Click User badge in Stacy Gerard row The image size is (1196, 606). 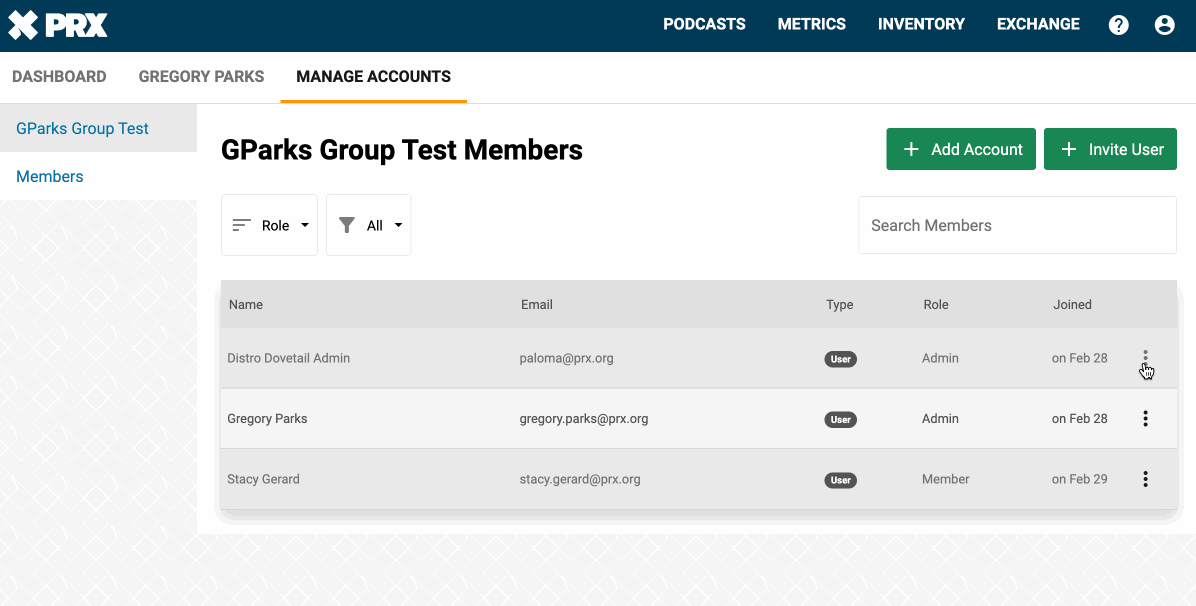pos(841,480)
